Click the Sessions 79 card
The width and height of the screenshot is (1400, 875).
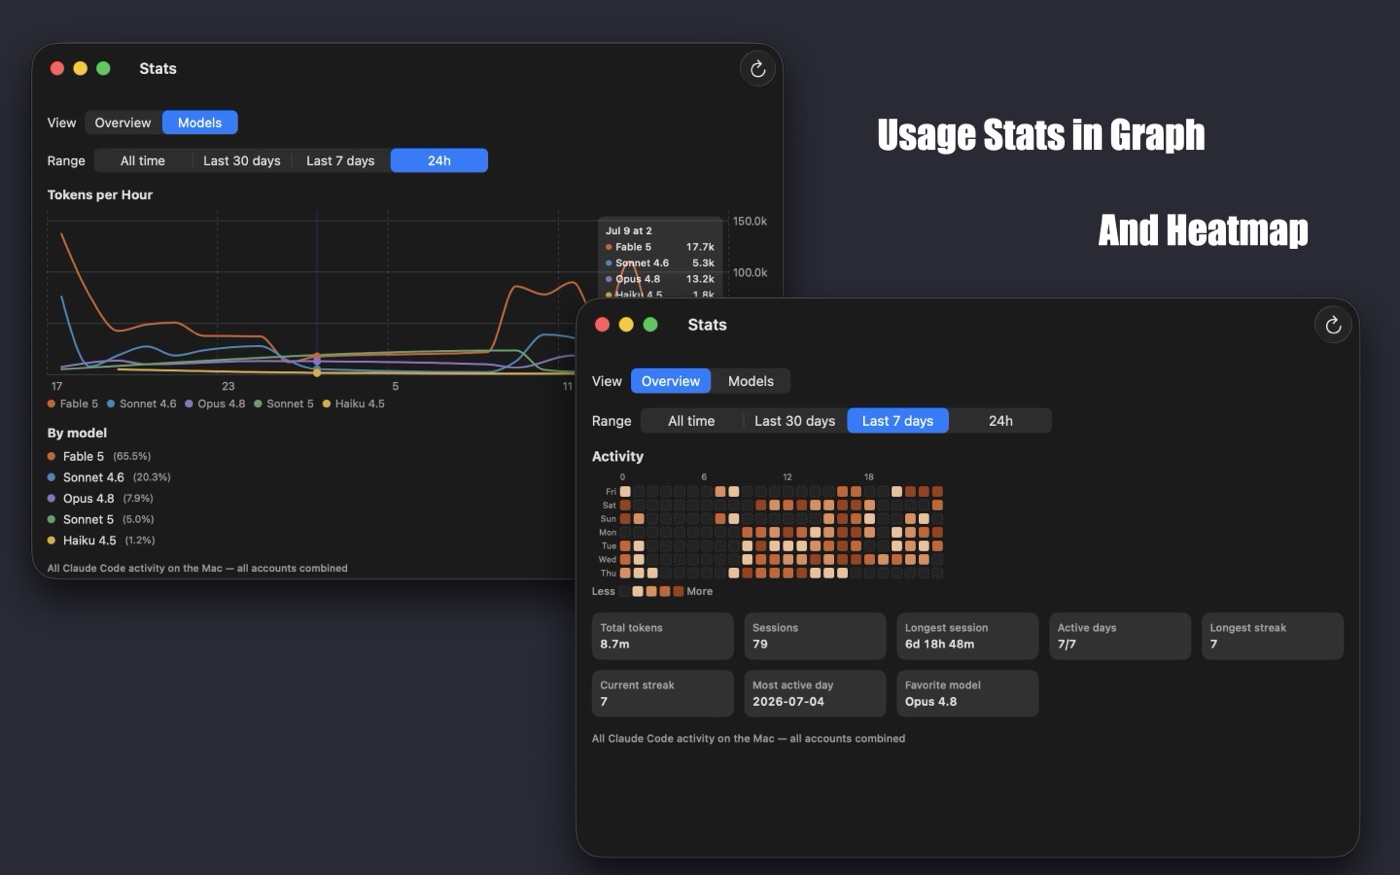click(815, 636)
